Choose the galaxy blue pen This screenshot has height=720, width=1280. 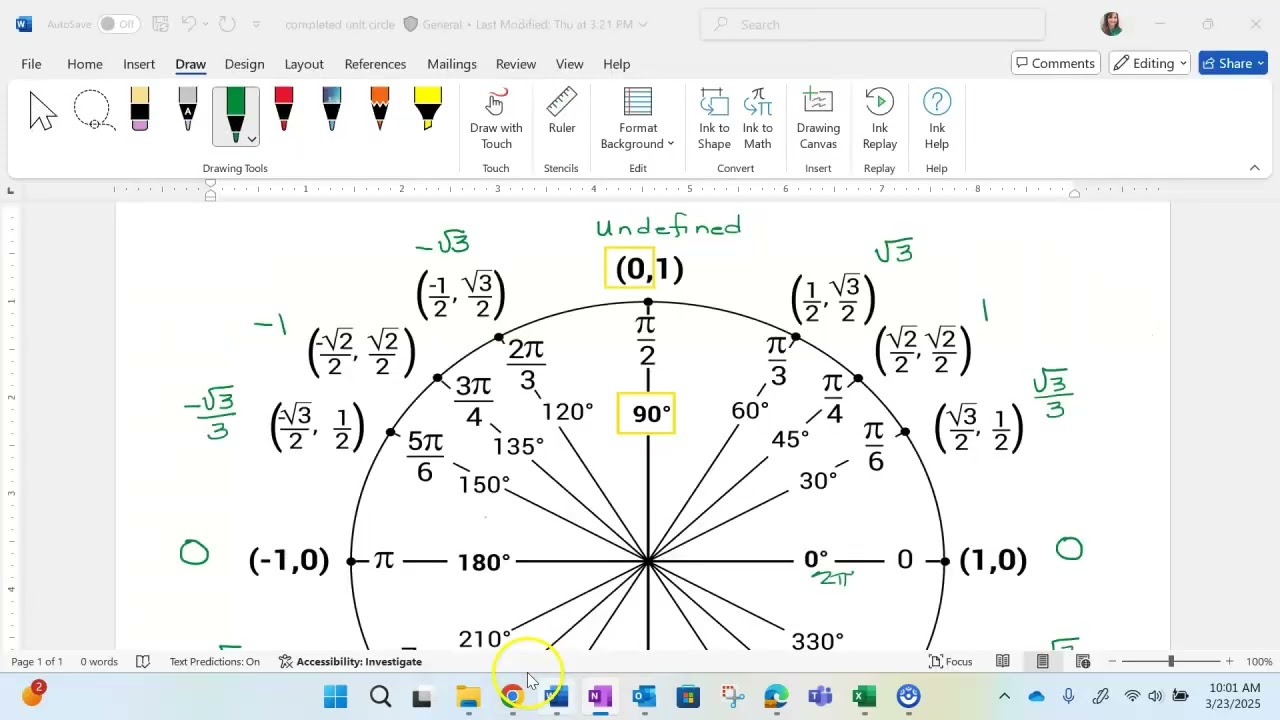[x=332, y=109]
